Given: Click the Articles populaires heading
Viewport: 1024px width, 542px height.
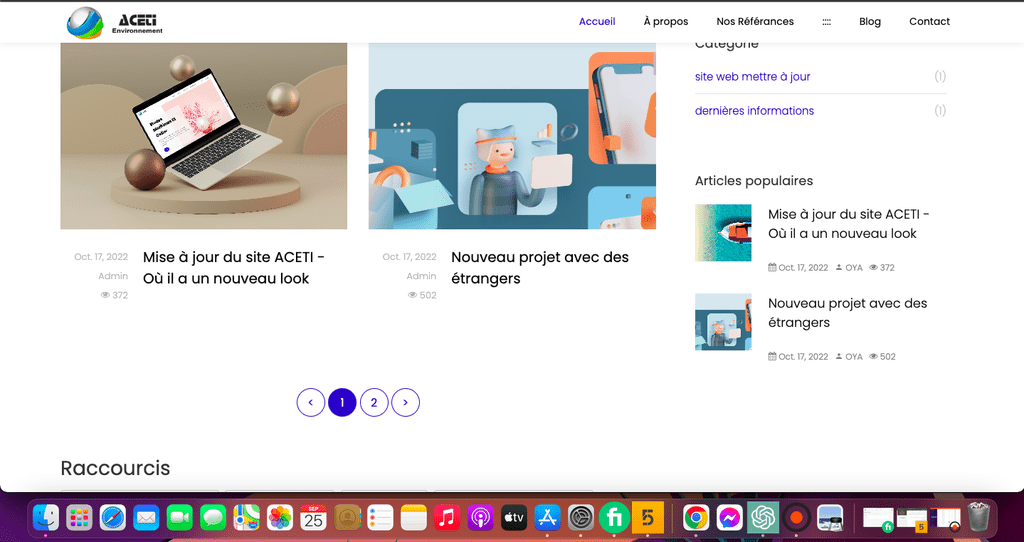Looking at the screenshot, I should pos(754,181).
